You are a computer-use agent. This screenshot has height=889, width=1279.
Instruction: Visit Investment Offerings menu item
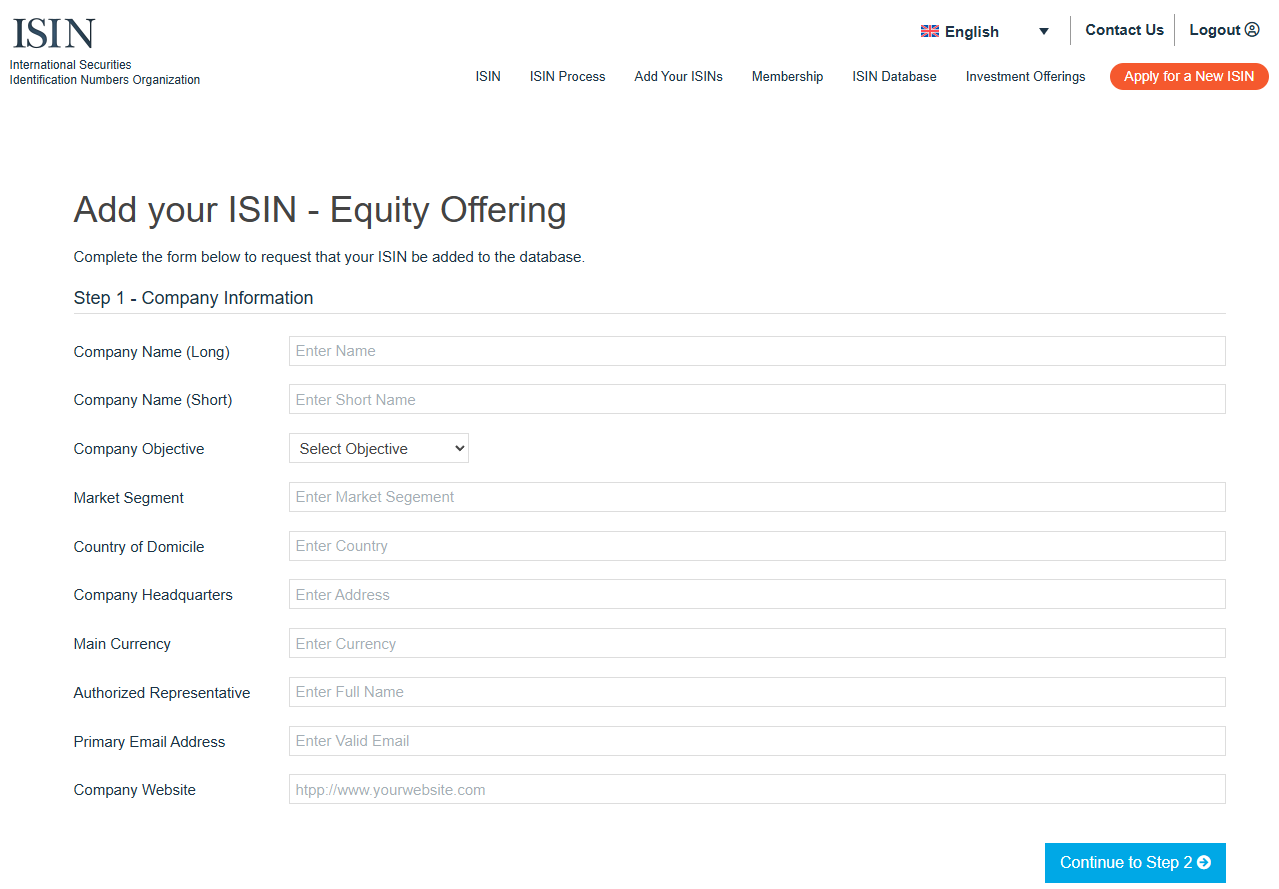[x=1025, y=76]
